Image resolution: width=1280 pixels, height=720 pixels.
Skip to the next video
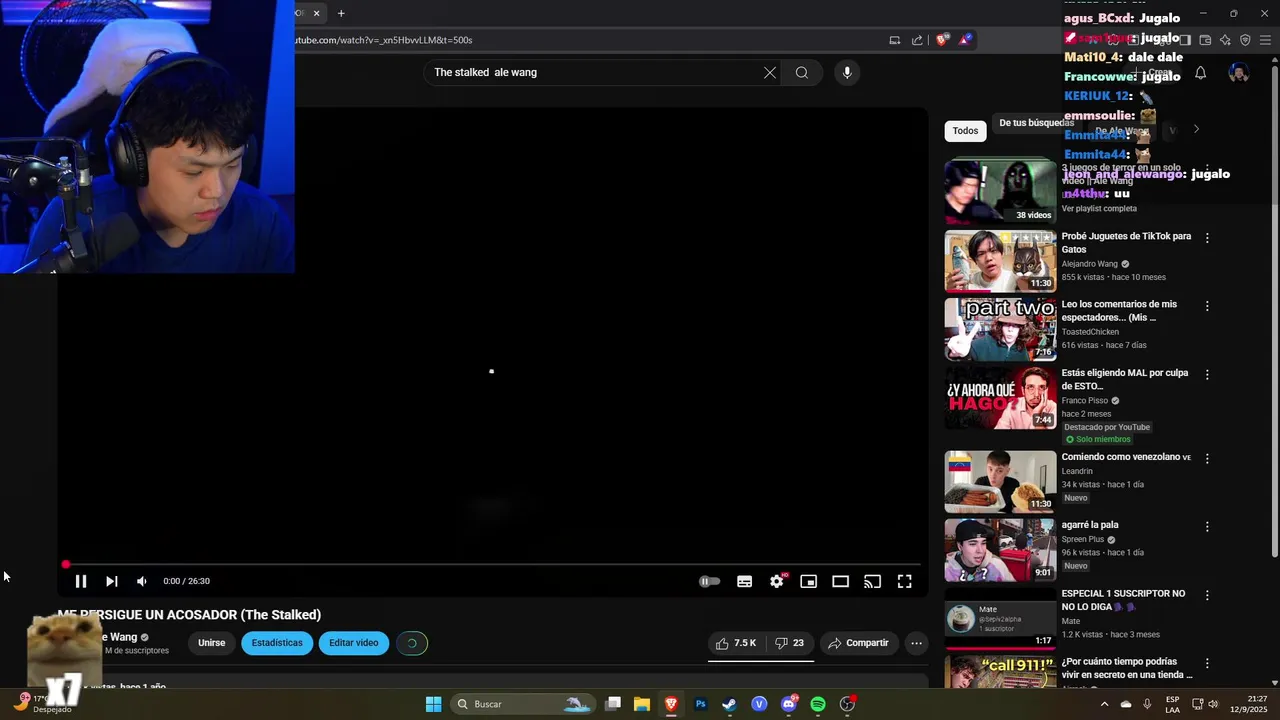112,581
